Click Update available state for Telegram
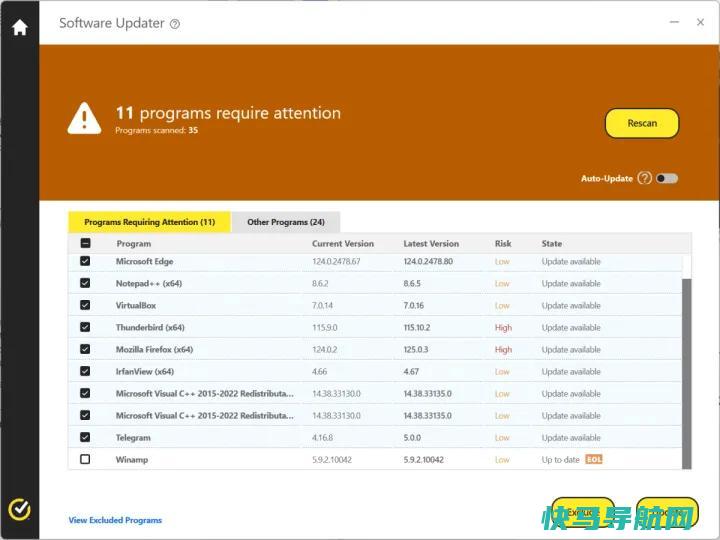 pos(571,438)
